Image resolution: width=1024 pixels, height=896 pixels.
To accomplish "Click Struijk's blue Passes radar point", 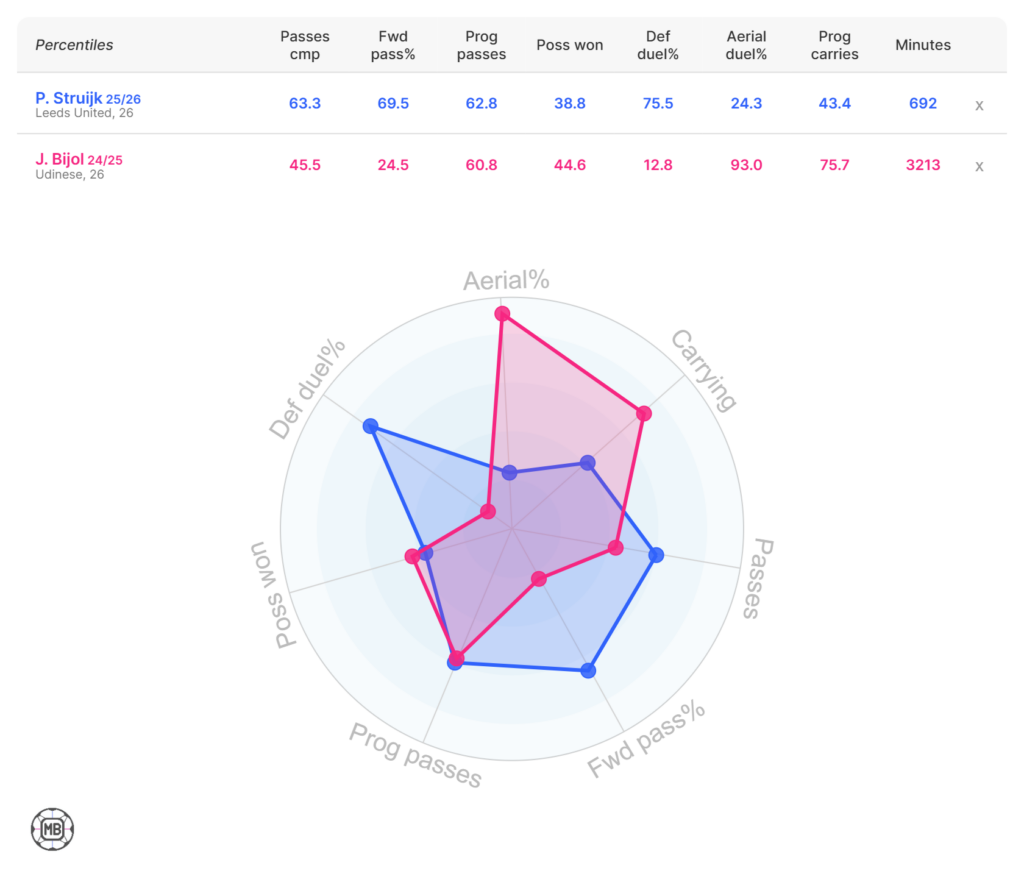I will 655,555.
